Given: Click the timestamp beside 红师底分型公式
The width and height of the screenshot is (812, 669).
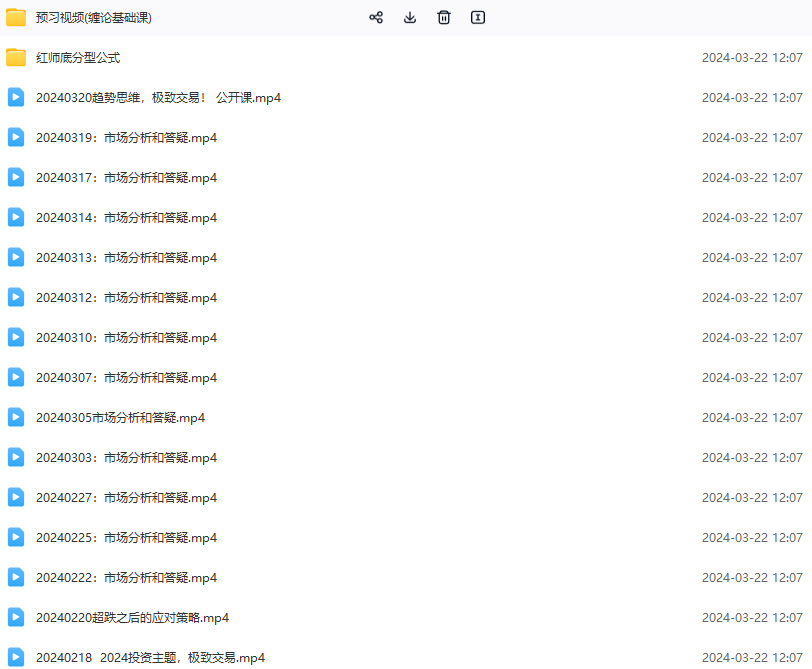Looking at the screenshot, I should tap(752, 57).
